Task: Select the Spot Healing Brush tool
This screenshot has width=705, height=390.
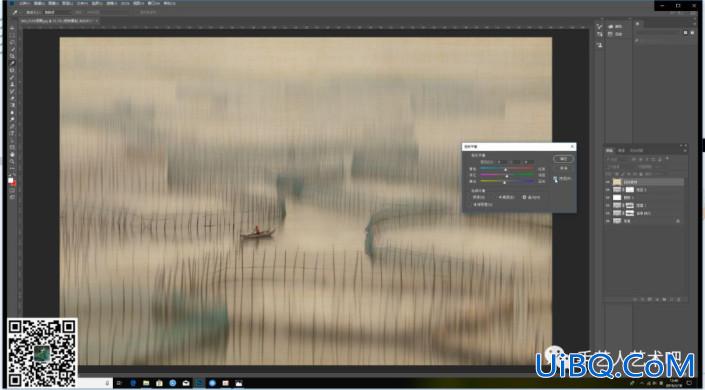Action: click(13, 70)
